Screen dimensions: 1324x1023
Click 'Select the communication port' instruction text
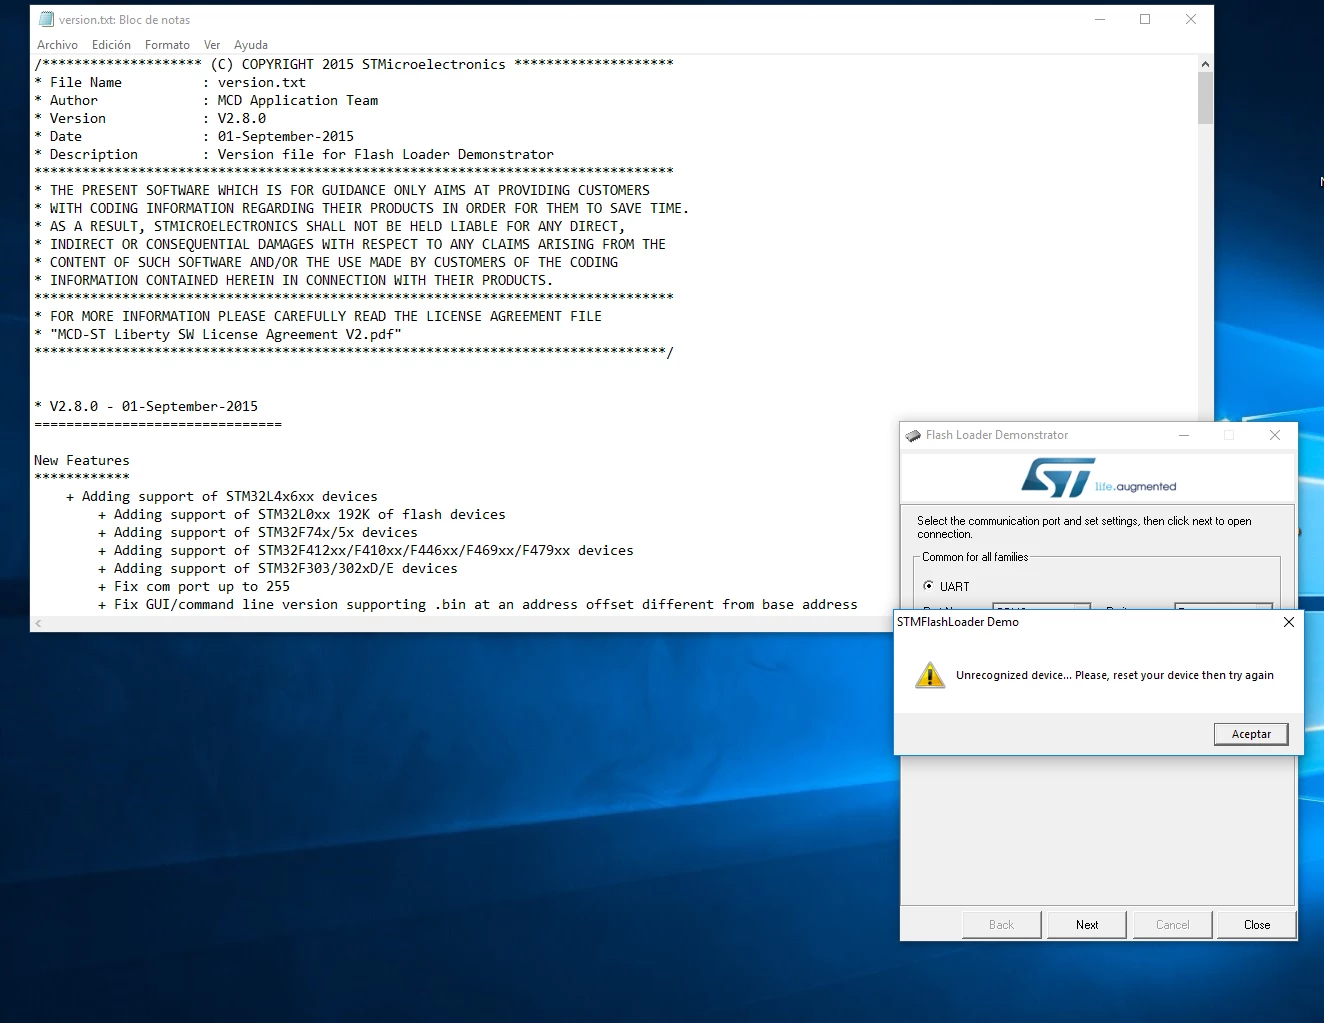point(1084,527)
